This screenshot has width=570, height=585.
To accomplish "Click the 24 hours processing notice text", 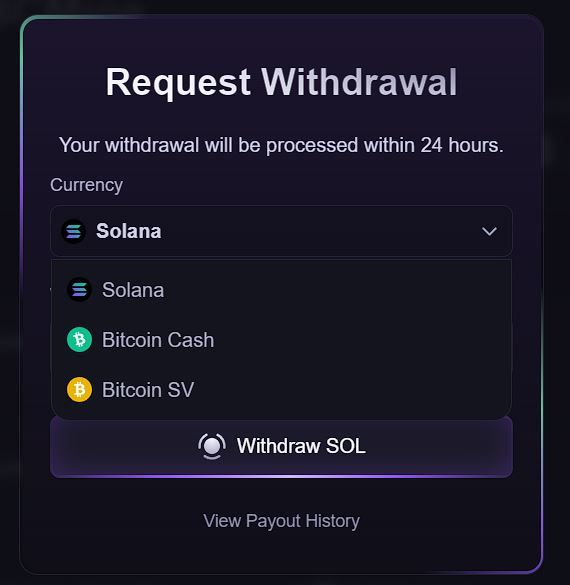I will pos(281,145).
